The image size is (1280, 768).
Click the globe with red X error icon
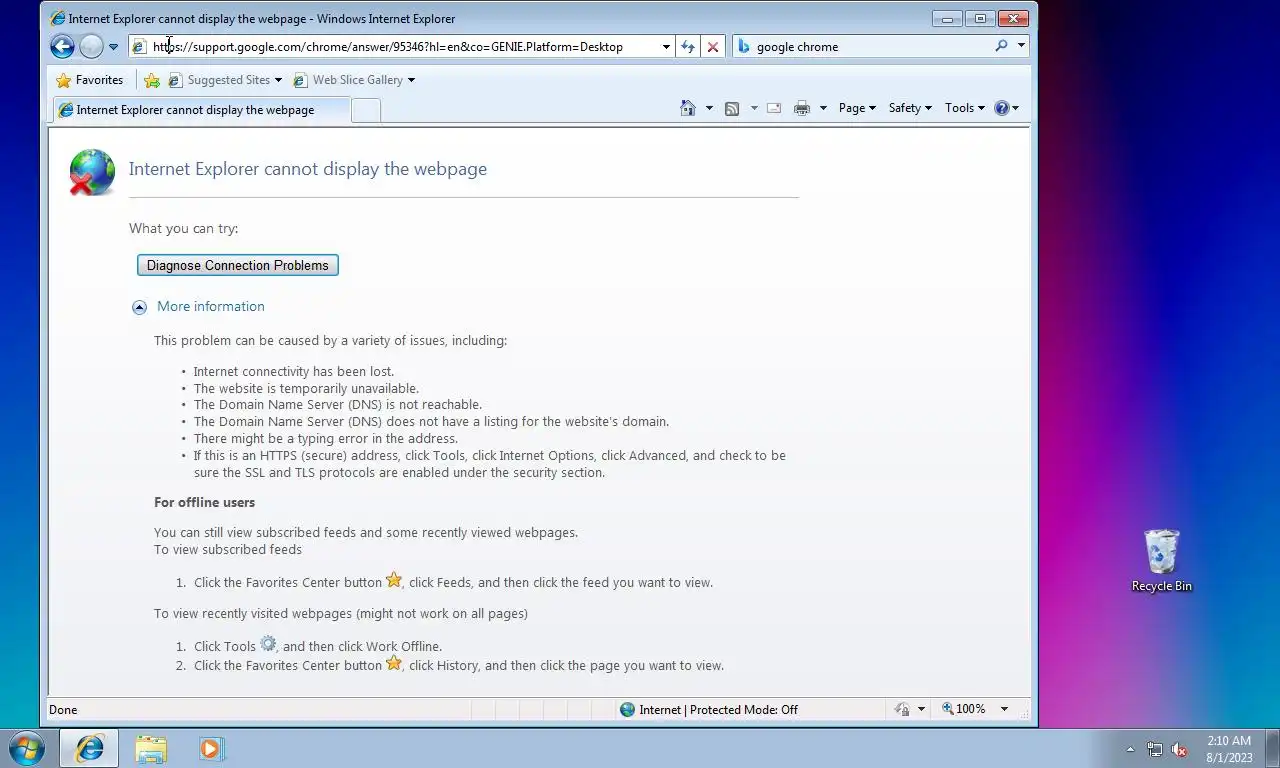[92, 172]
